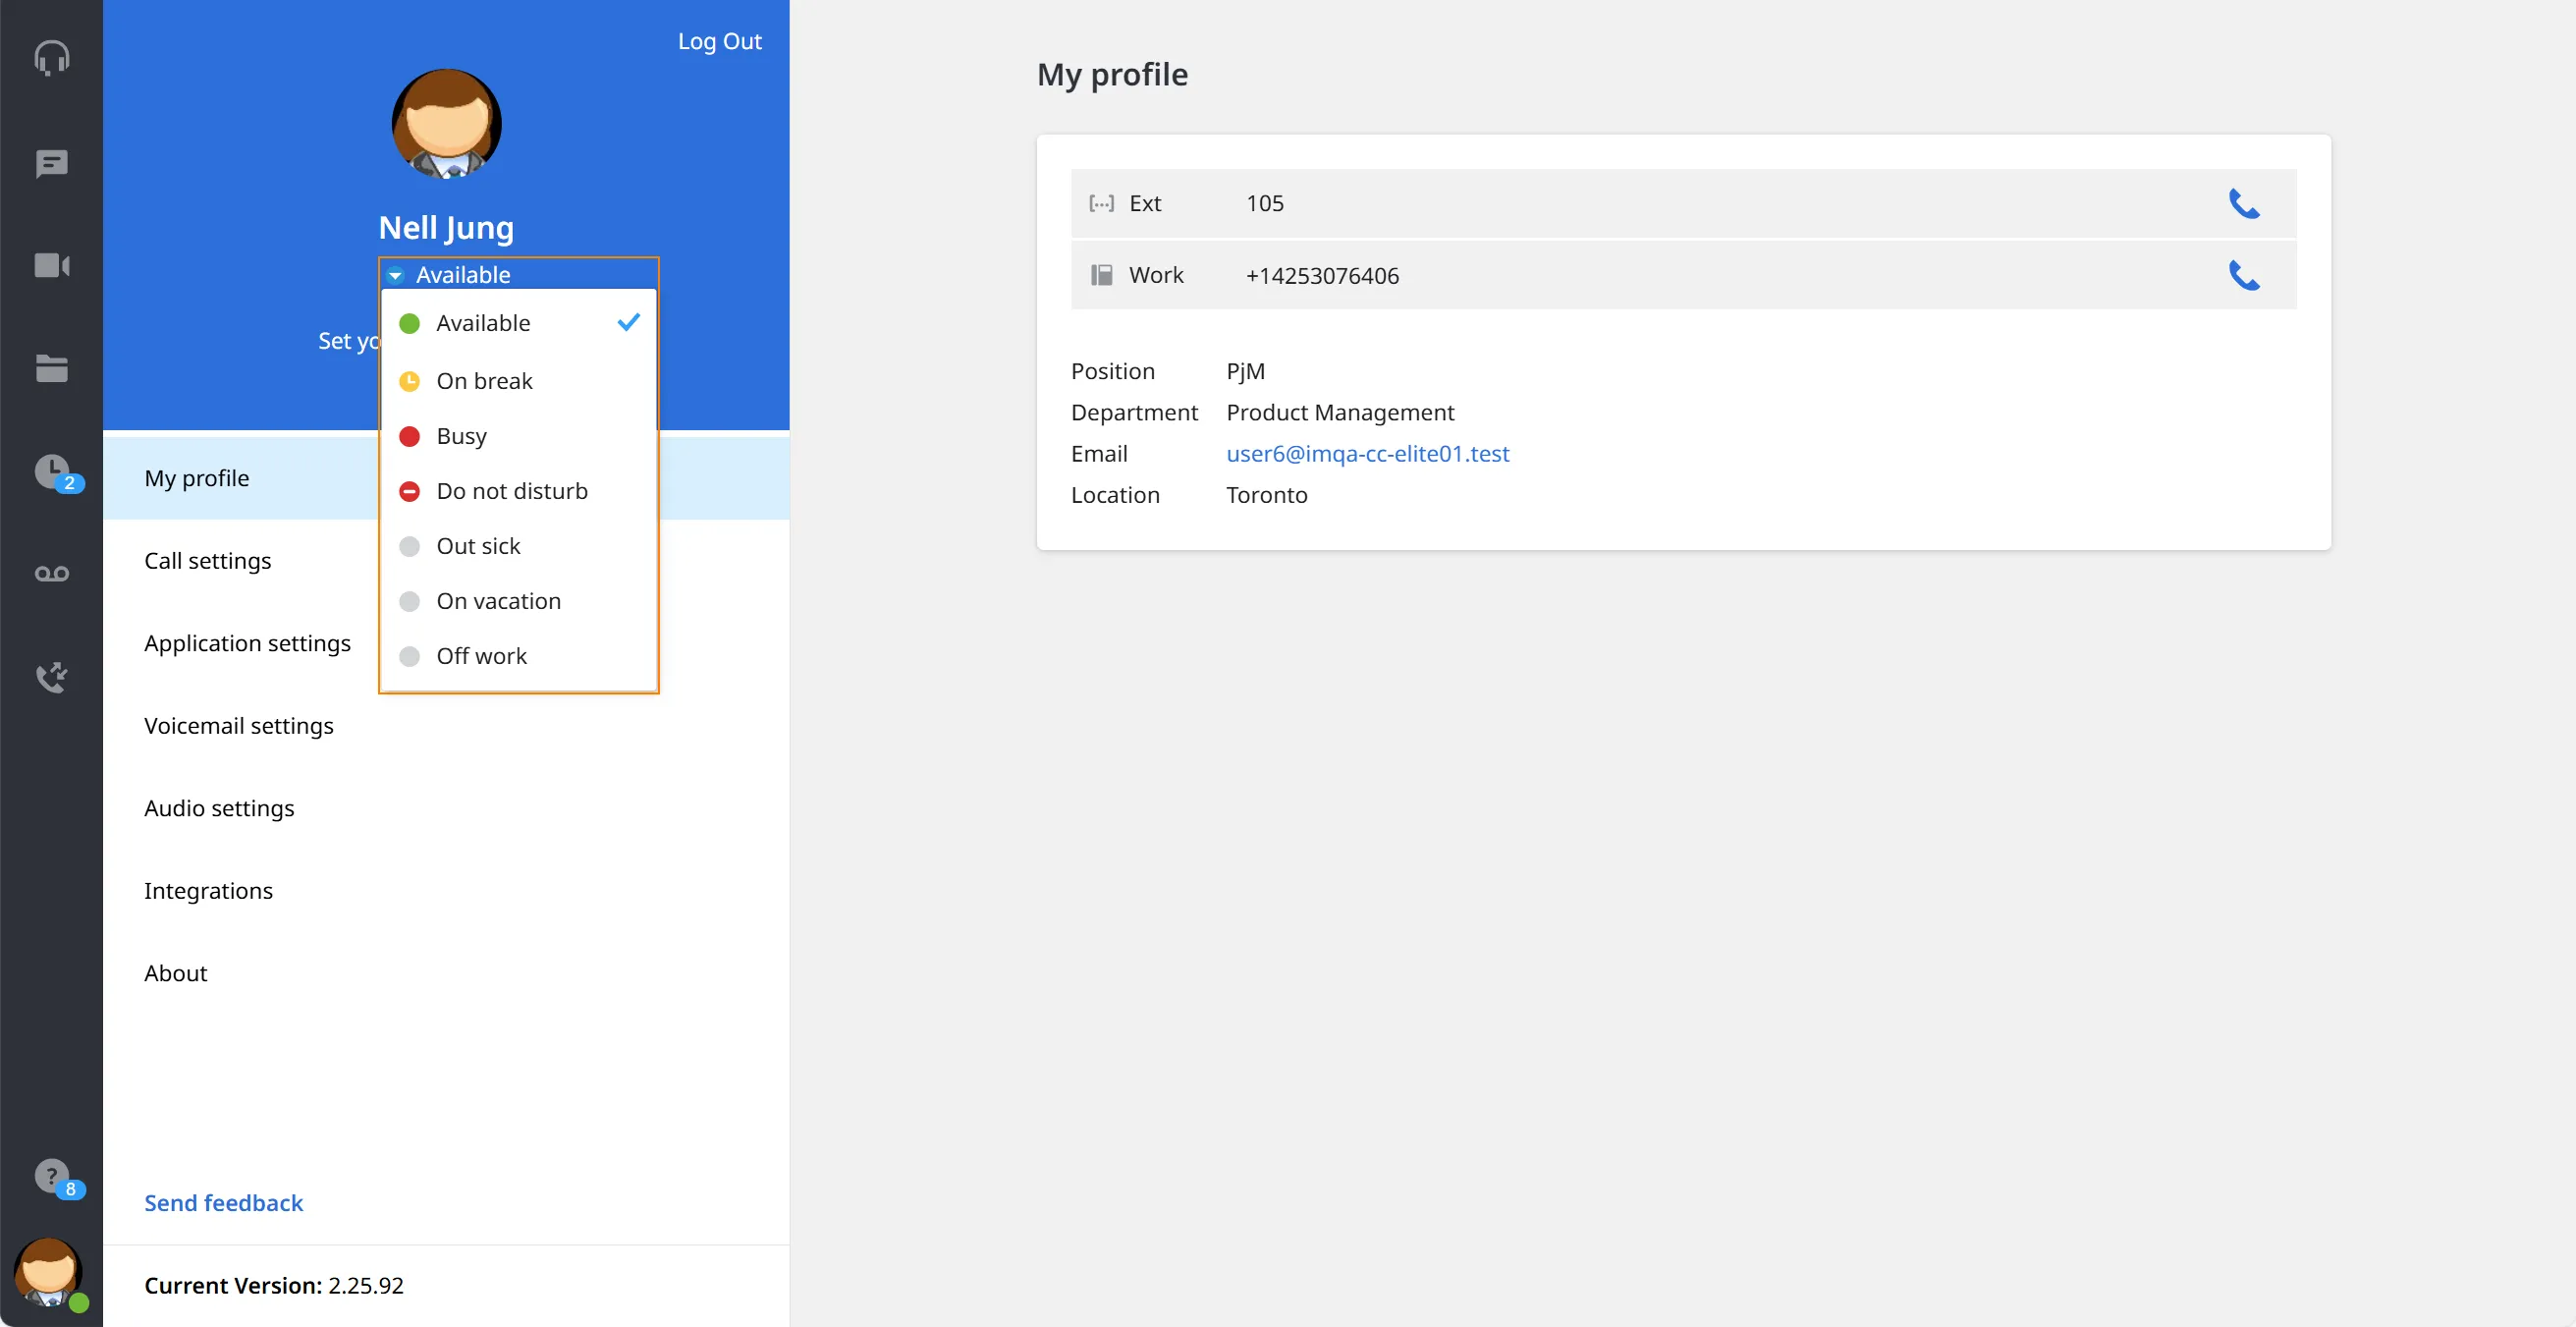The height and width of the screenshot is (1327, 2576).
Task: Set status to Do not disturb
Action: click(518, 491)
